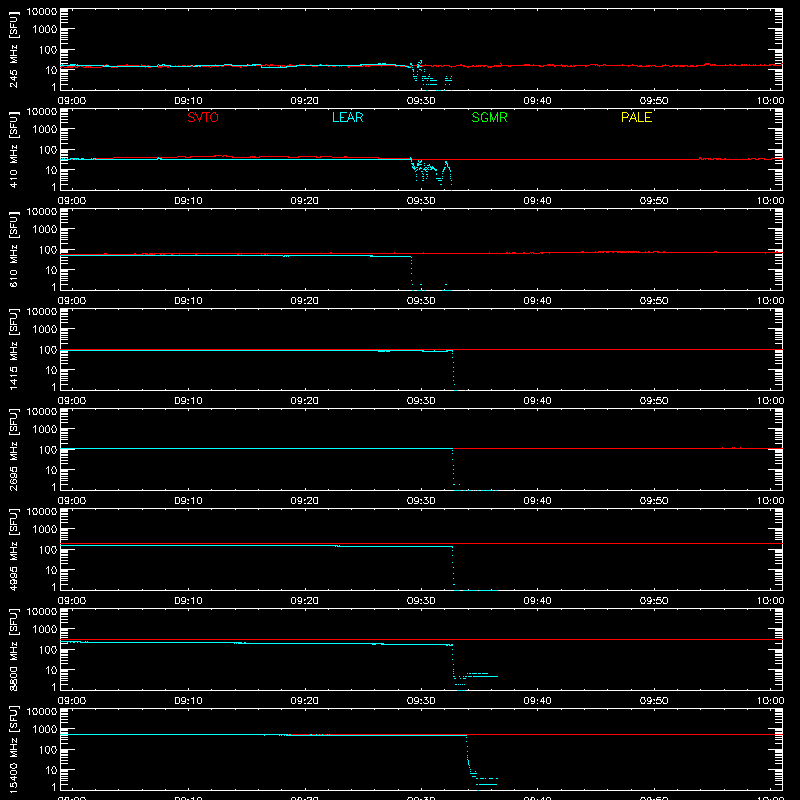Click the 10 tick of 1415 MHz plot
The height and width of the screenshot is (800, 800).
click(51, 370)
